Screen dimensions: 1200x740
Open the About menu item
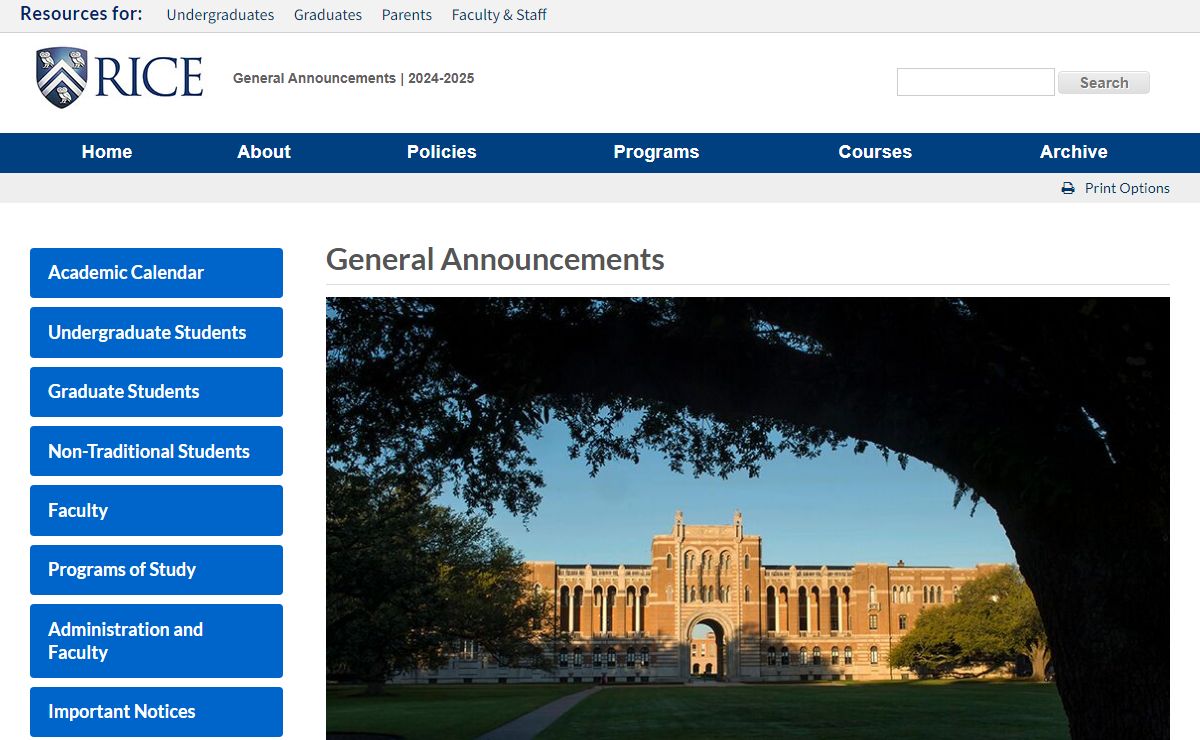264,152
